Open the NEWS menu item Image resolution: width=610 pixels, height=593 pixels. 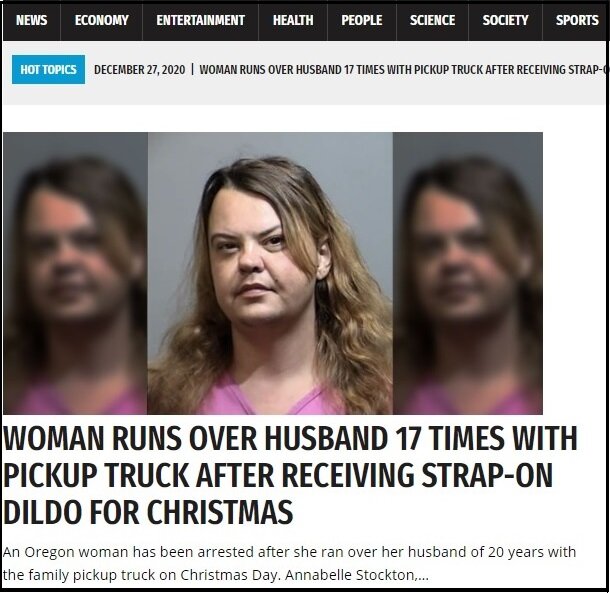32,21
